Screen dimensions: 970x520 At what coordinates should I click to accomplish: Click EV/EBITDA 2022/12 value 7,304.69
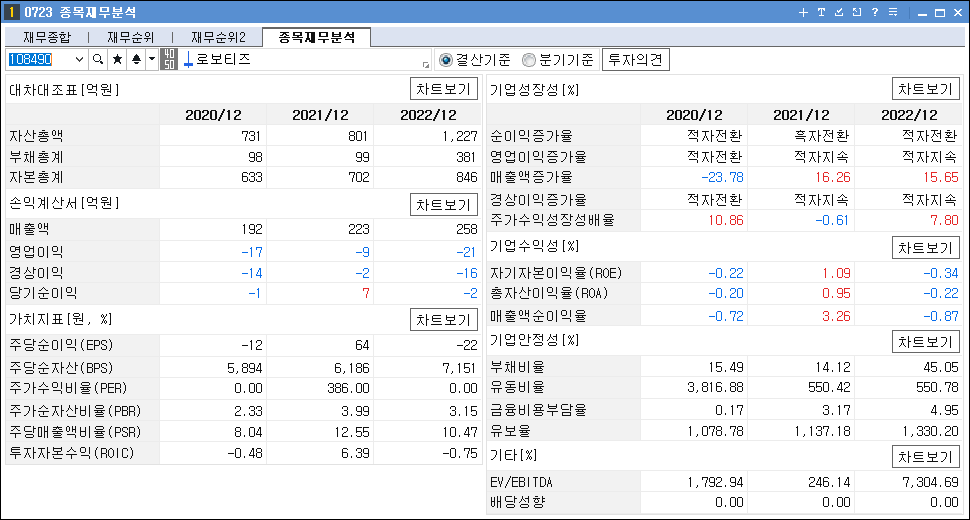(930, 482)
